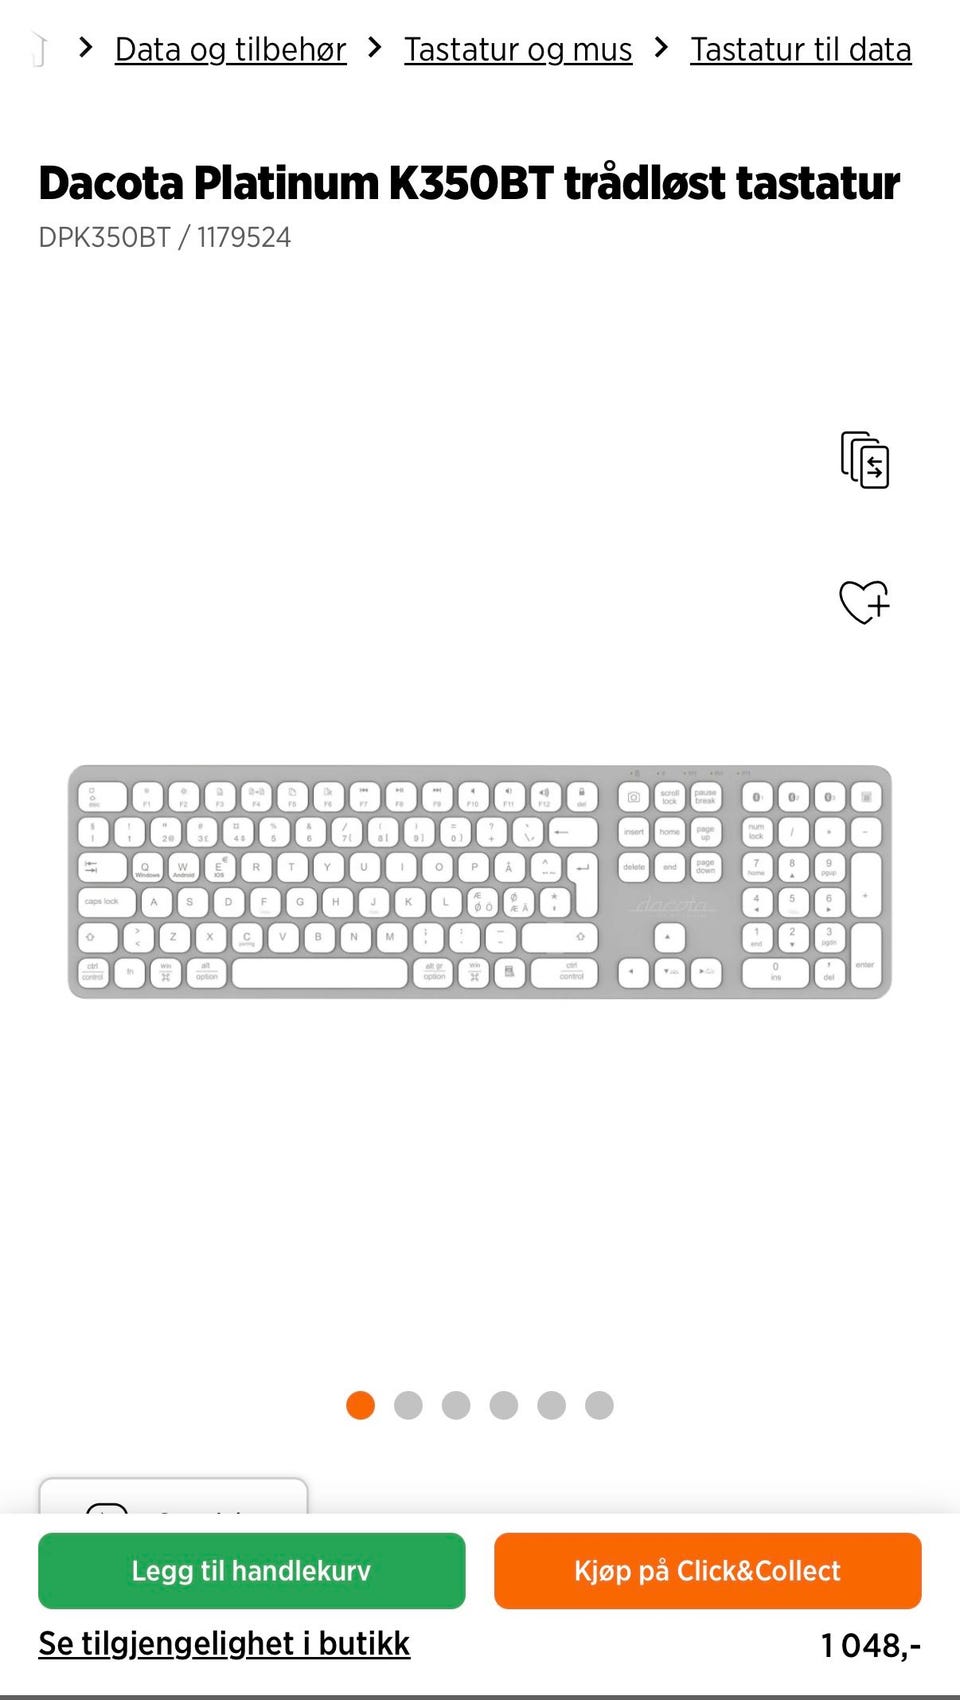Screen dimensions: 960x1700
Task: Open Data og tilbehør breadcrumb
Action: click(x=230, y=49)
